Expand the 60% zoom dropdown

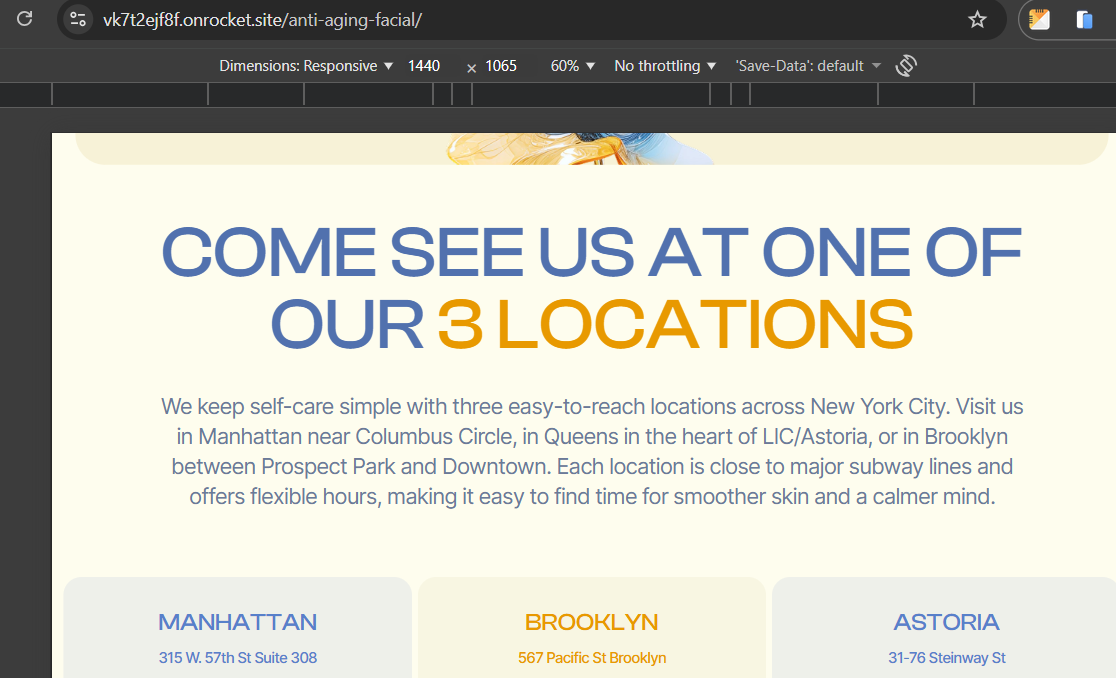(572, 65)
